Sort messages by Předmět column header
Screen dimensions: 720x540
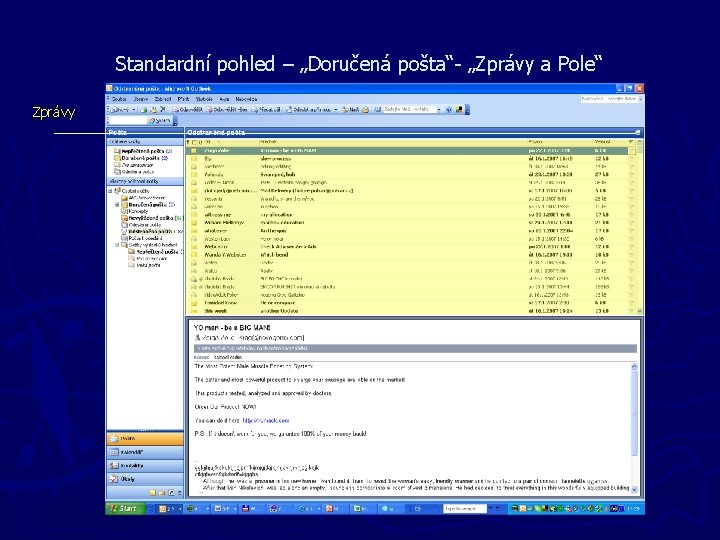click(x=393, y=142)
